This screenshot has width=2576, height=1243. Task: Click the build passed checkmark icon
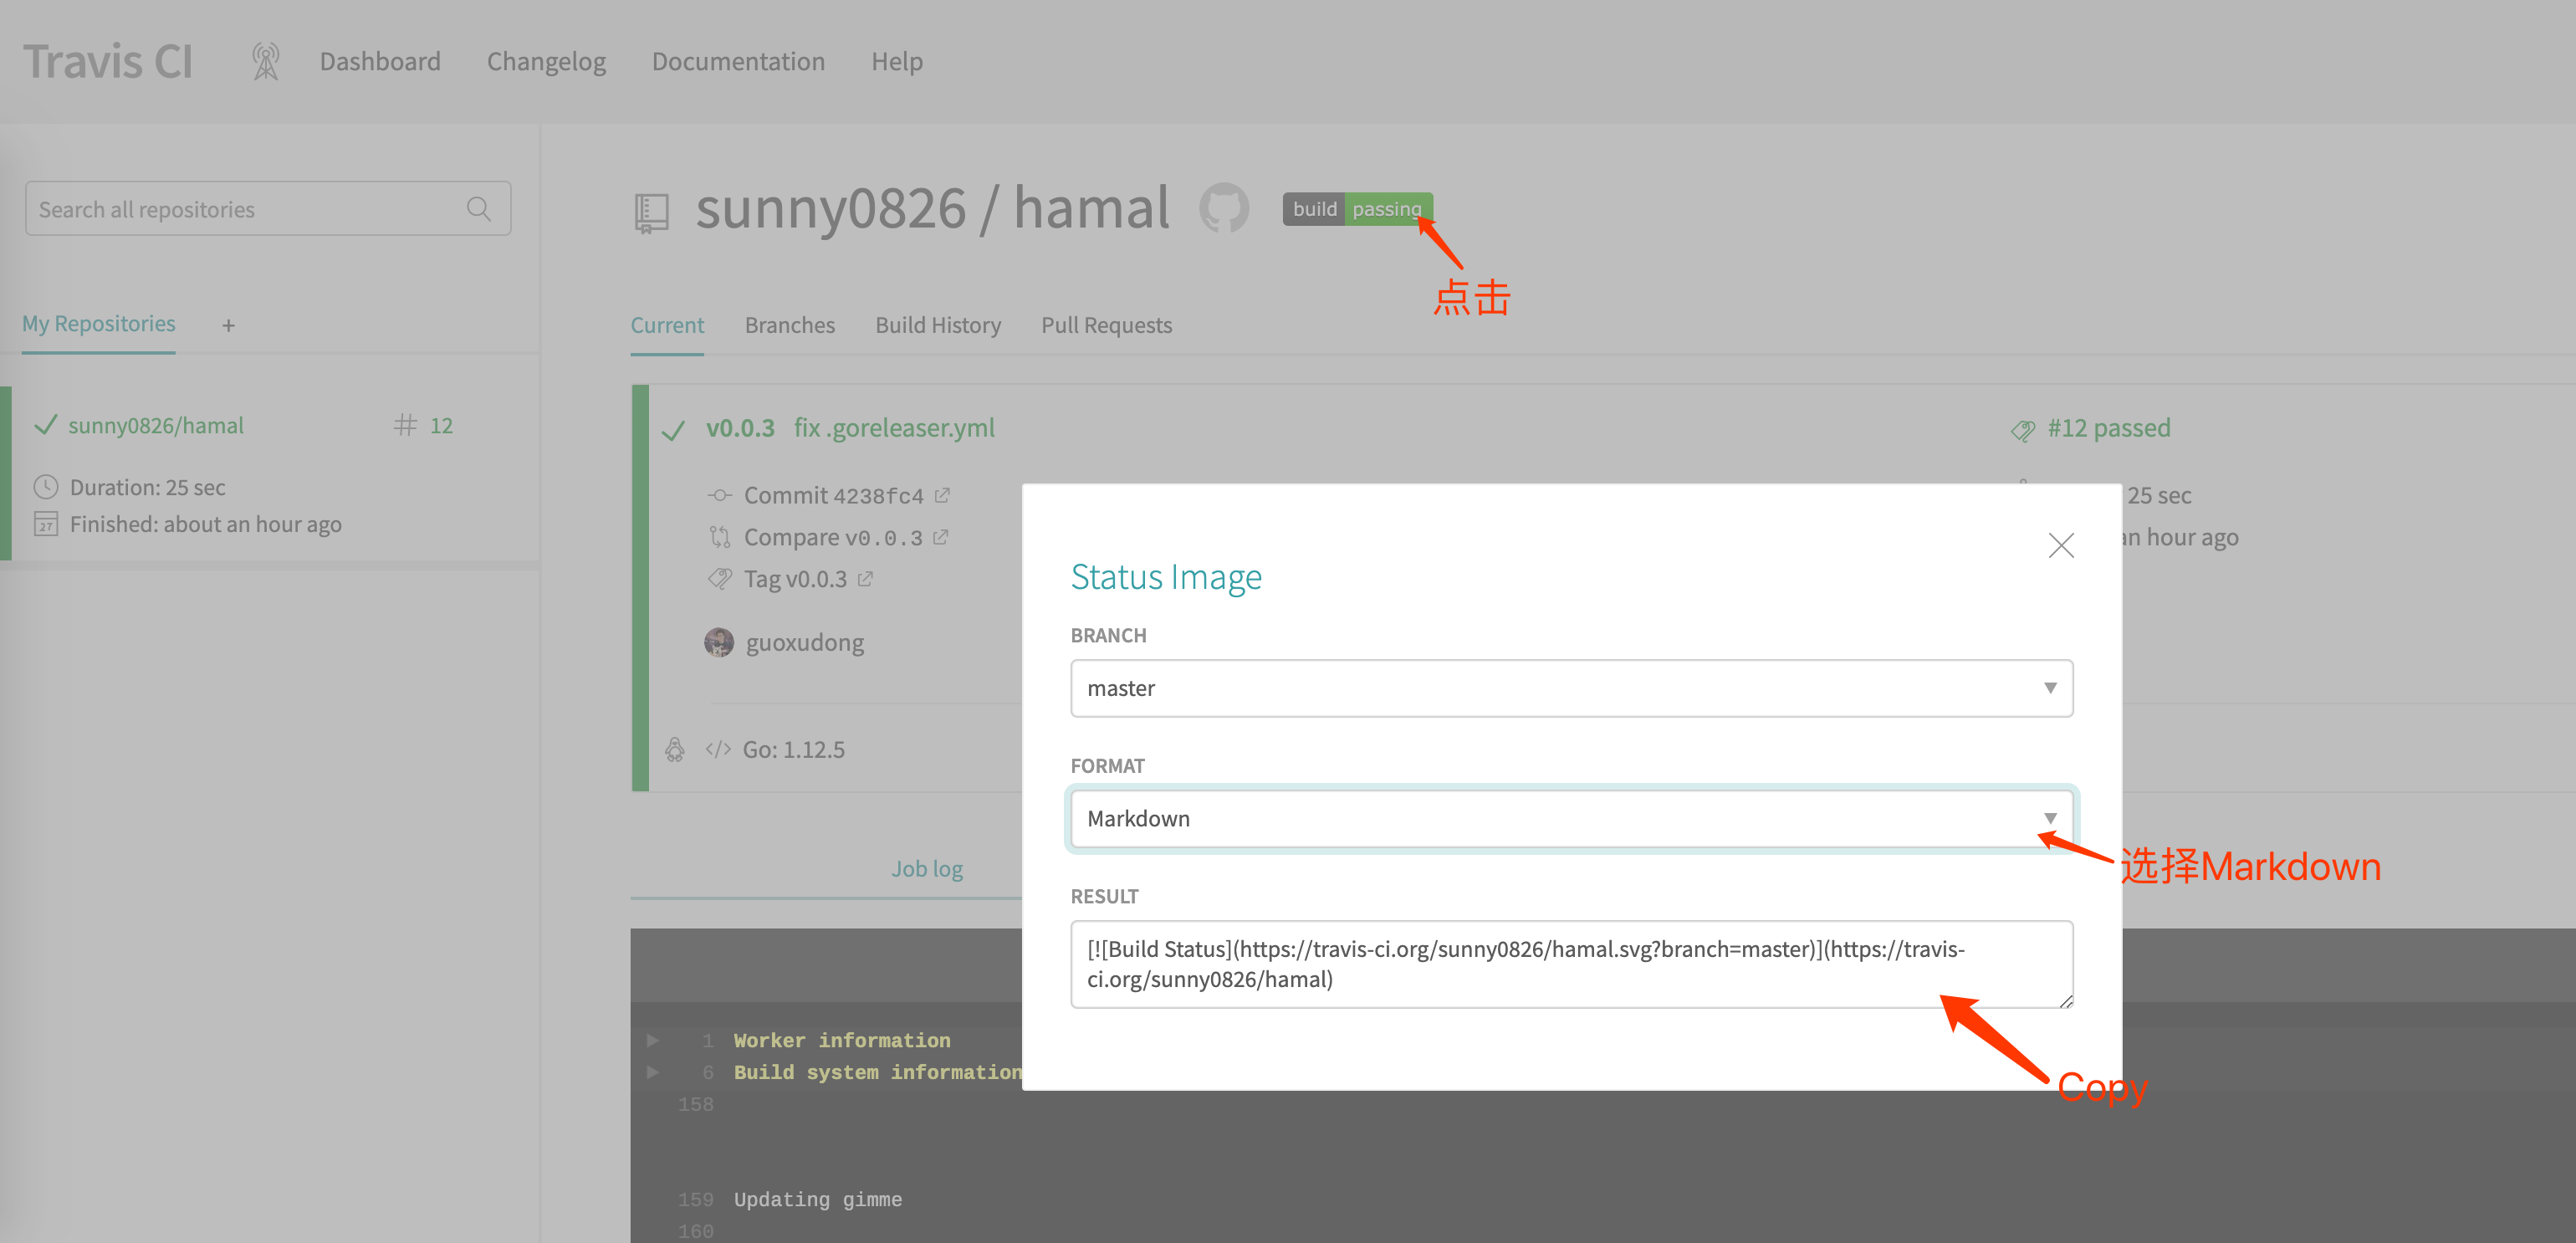coord(674,430)
